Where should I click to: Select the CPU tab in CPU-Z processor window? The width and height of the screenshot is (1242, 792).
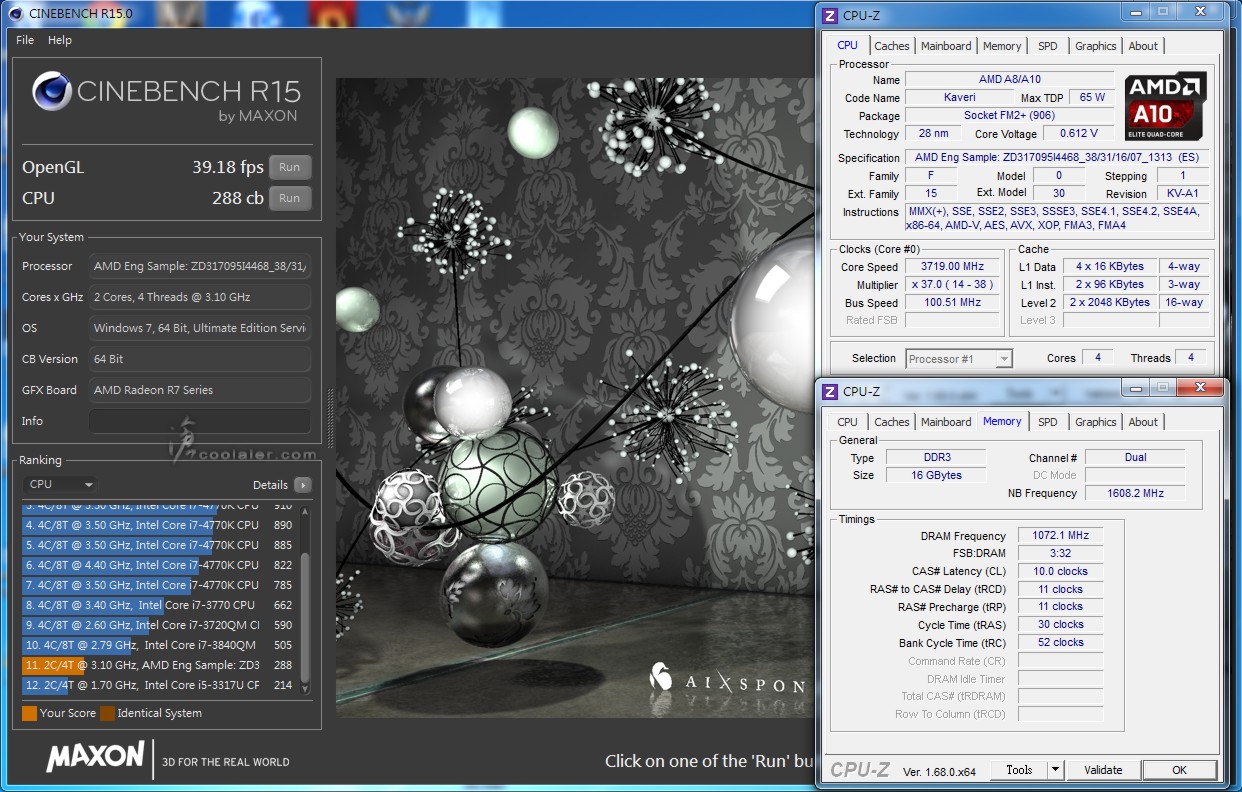[848, 45]
